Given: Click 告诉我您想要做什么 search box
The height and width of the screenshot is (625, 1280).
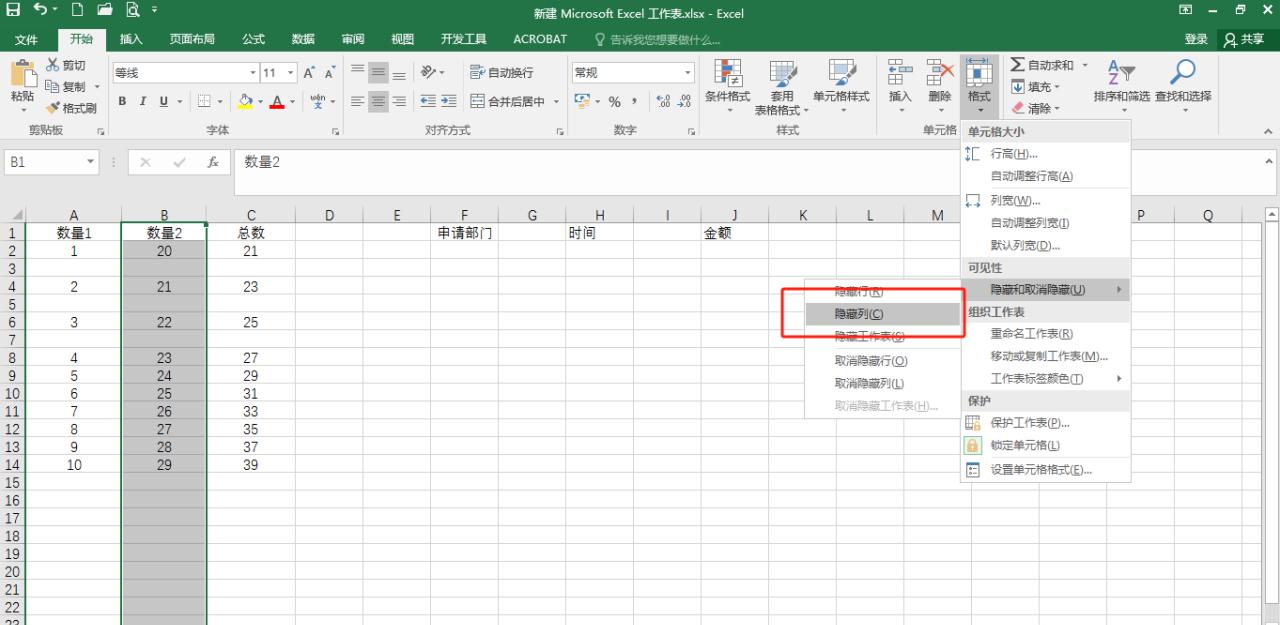Looking at the screenshot, I should click(x=660, y=39).
